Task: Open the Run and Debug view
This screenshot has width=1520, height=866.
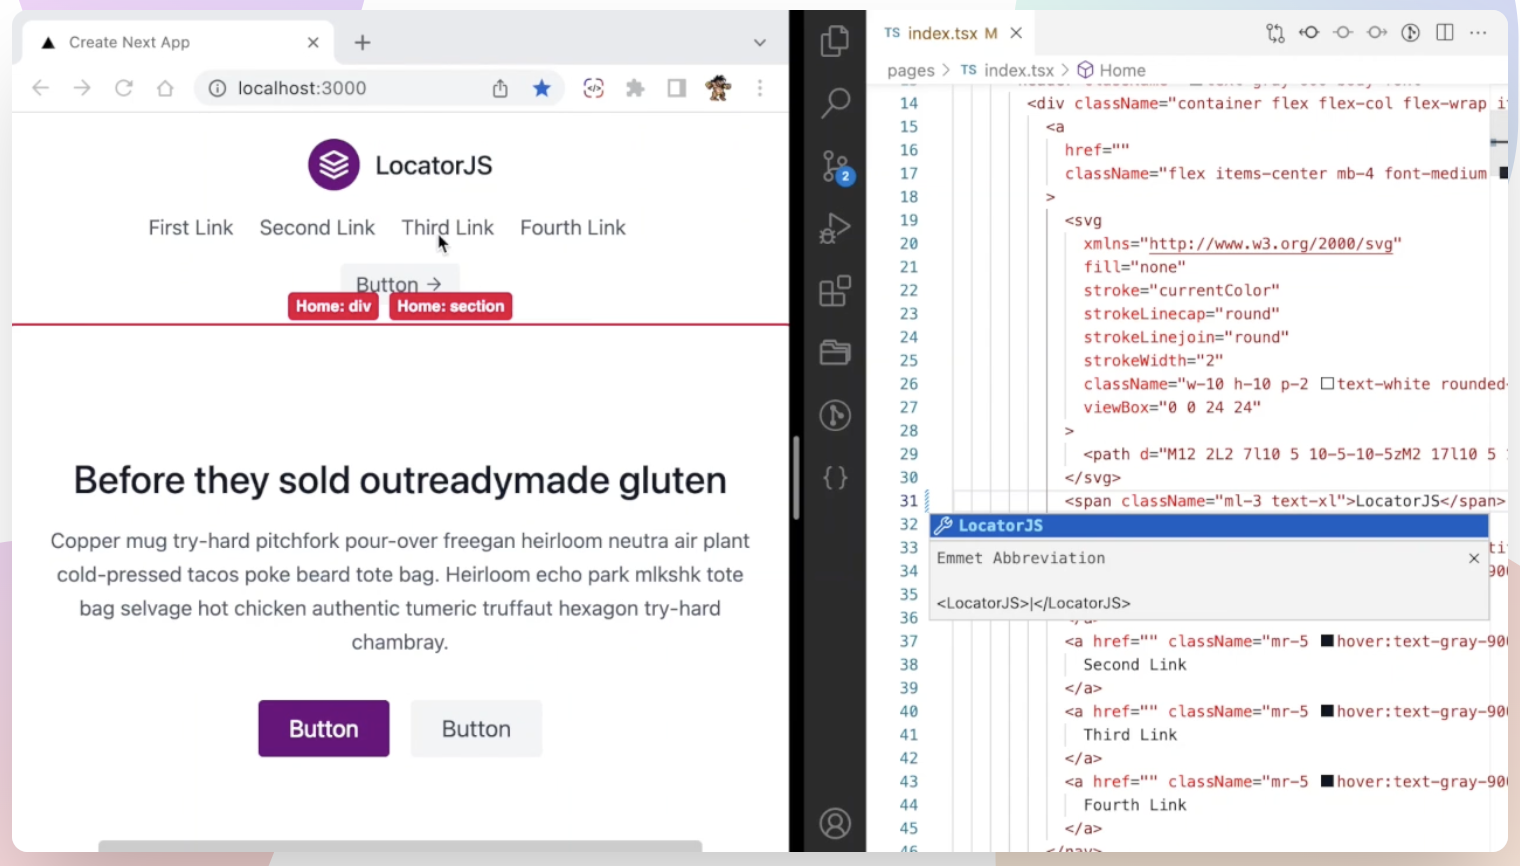Action: tap(835, 229)
